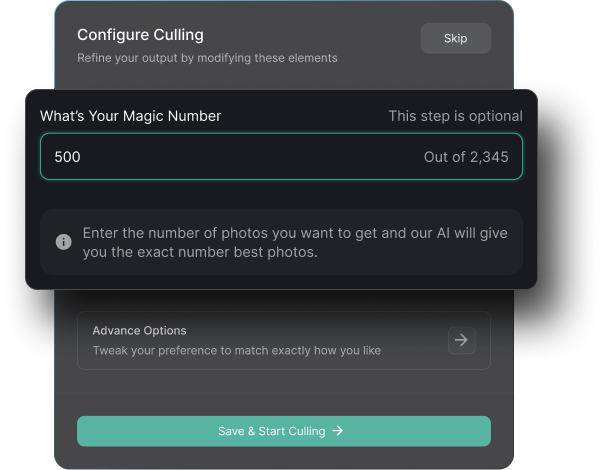Viewport: 603px width, 470px height.
Task: Click the Skip button
Action: (x=455, y=39)
